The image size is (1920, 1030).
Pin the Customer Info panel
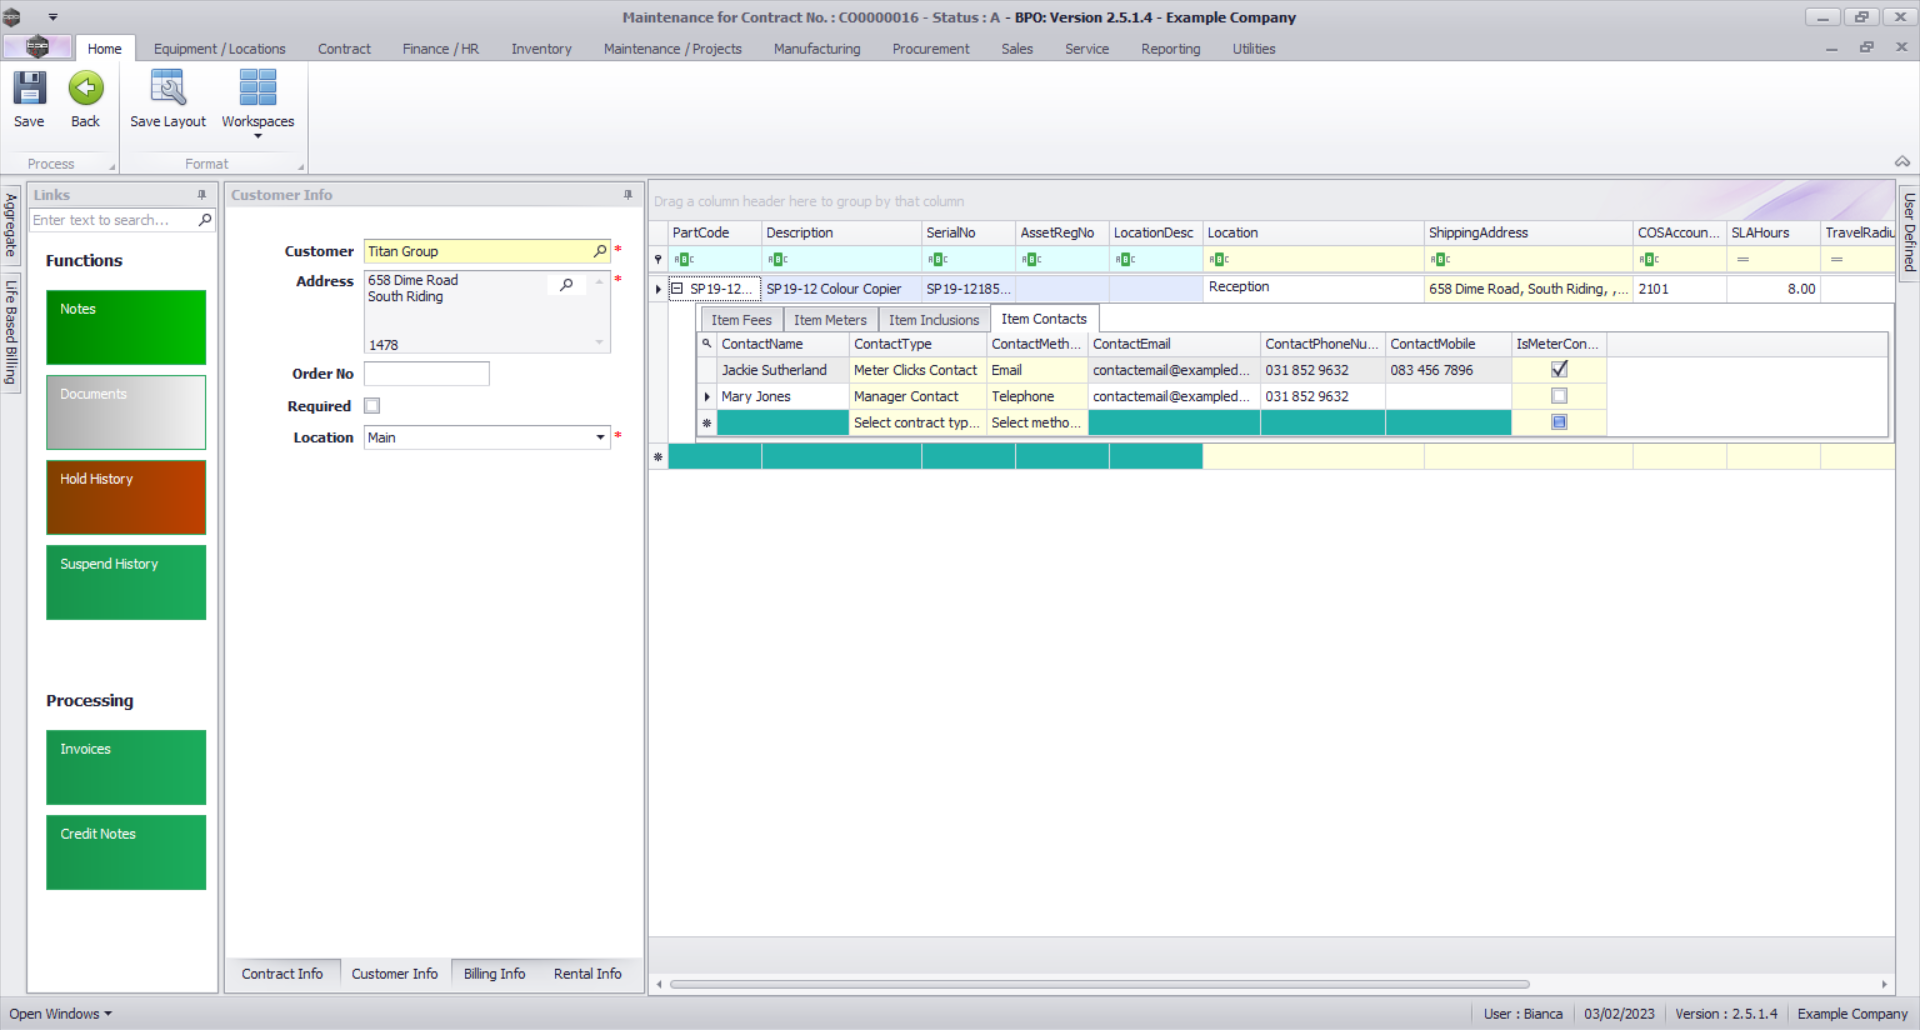(x=628, y=195)
